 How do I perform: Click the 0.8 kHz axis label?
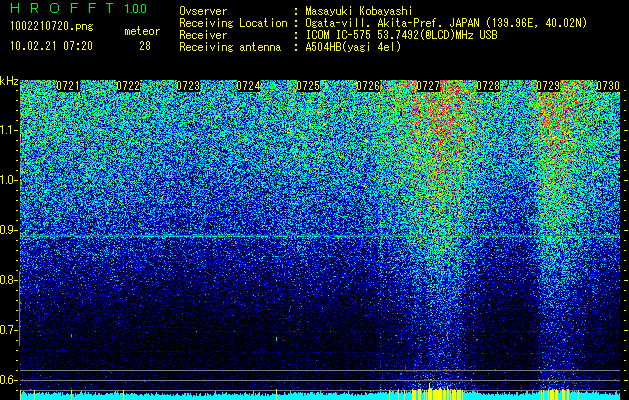pos(9,280)
